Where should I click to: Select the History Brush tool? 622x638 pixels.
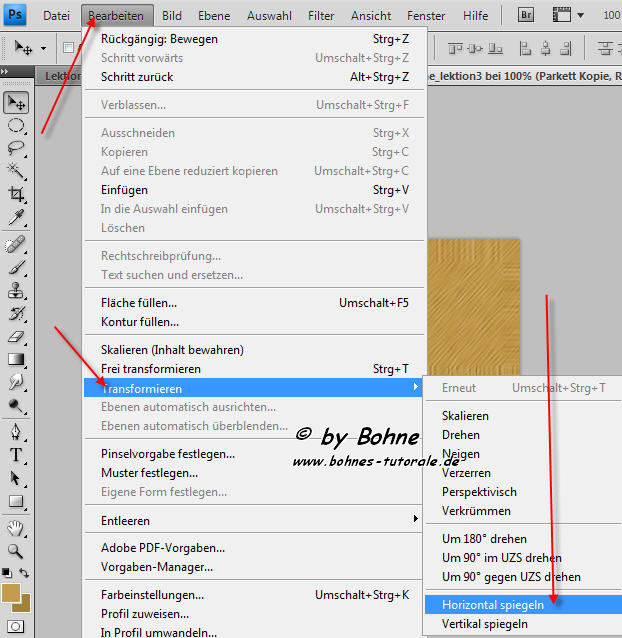(16, 314)
